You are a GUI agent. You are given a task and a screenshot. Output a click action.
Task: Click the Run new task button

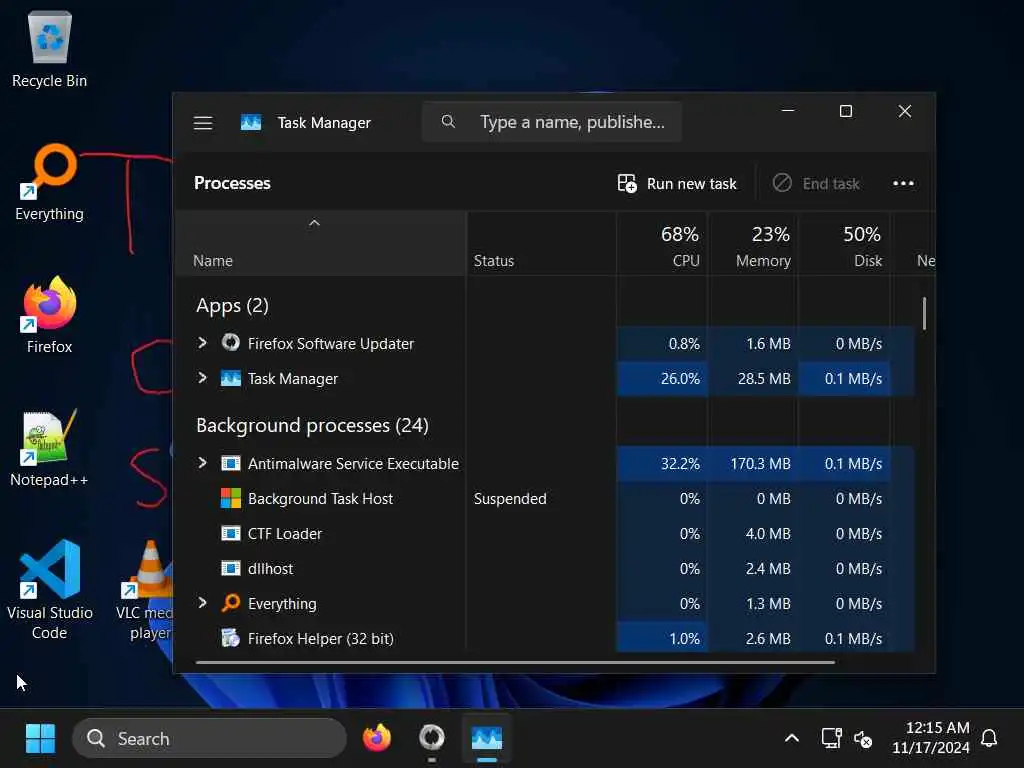tap(677, 184)
